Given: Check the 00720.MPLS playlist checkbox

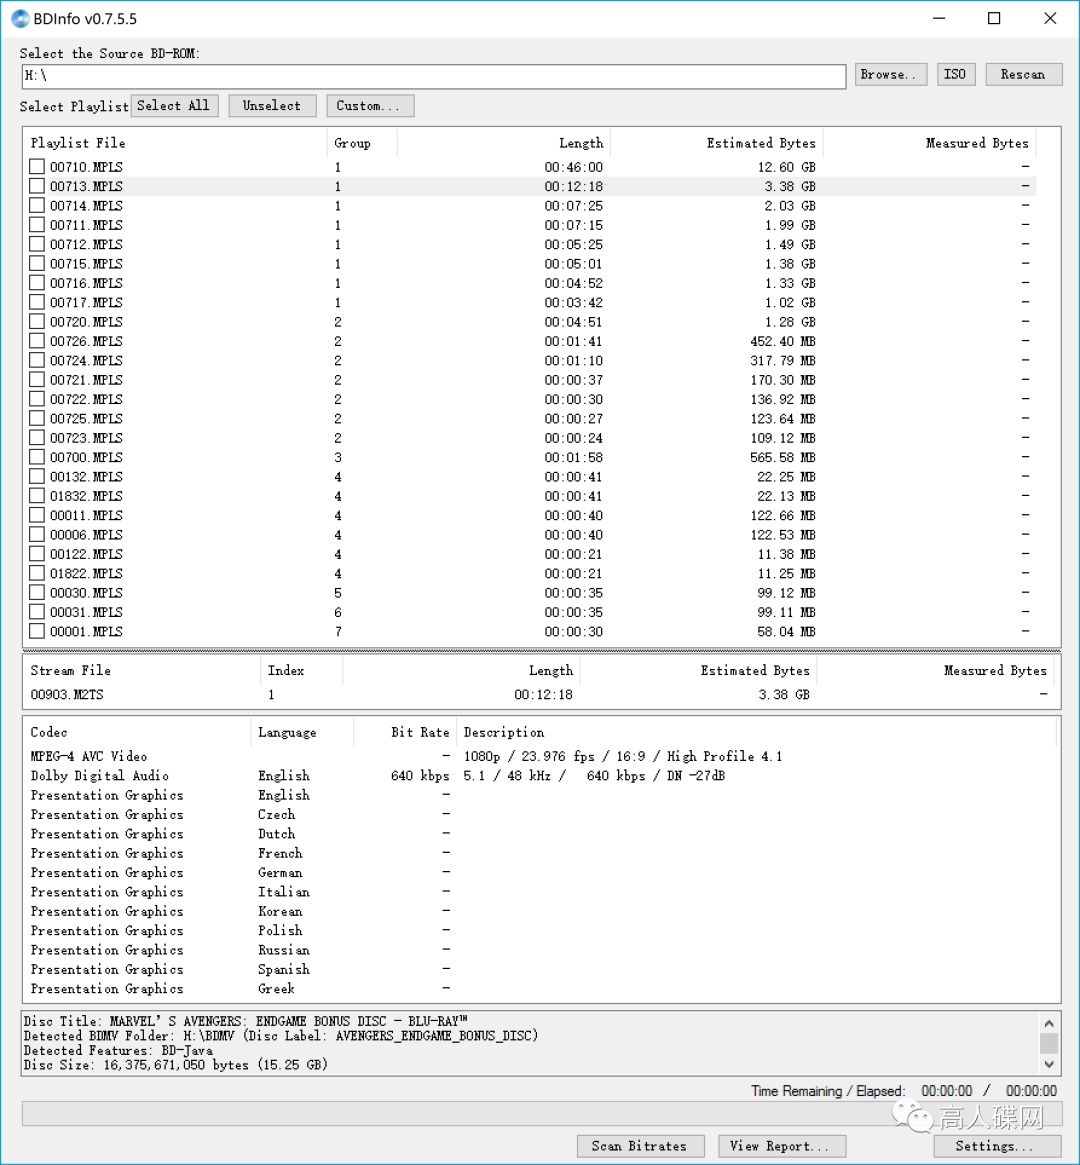Looking at the screenshot, I should (x=36, y=321).
